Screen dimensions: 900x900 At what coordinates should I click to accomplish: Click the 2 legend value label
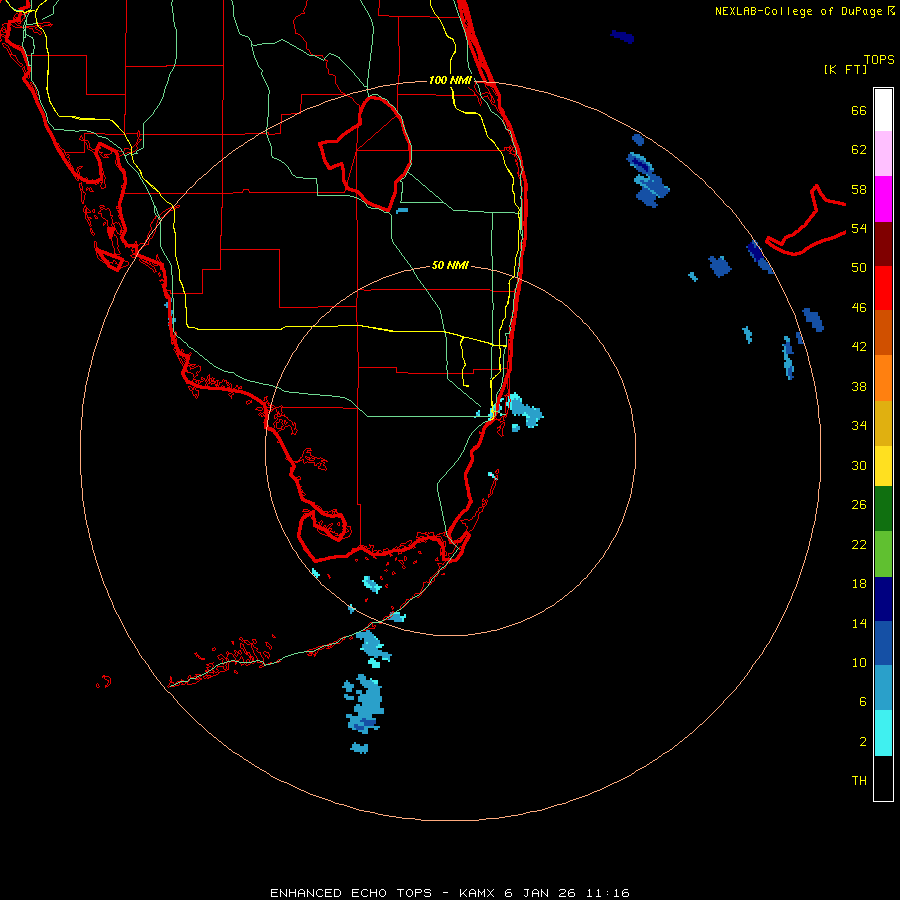(x=863, y=742)
